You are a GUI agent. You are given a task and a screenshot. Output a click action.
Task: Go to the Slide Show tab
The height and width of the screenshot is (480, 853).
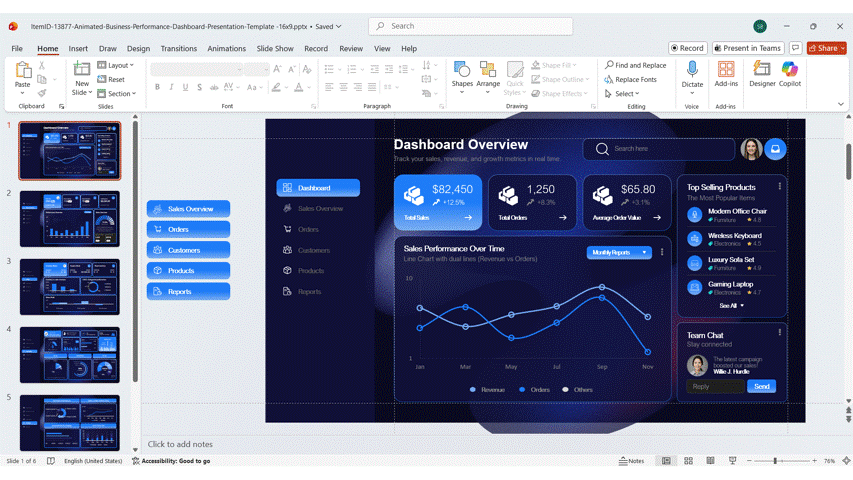point(275,48)
